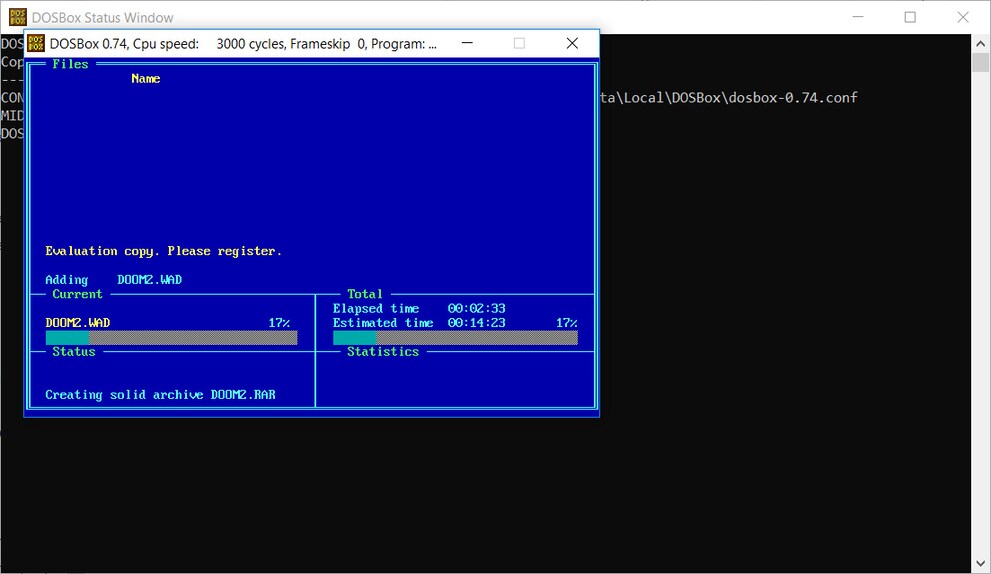
Task: Click the Status Window scrollbar down arrow
Action: (980, 563)
